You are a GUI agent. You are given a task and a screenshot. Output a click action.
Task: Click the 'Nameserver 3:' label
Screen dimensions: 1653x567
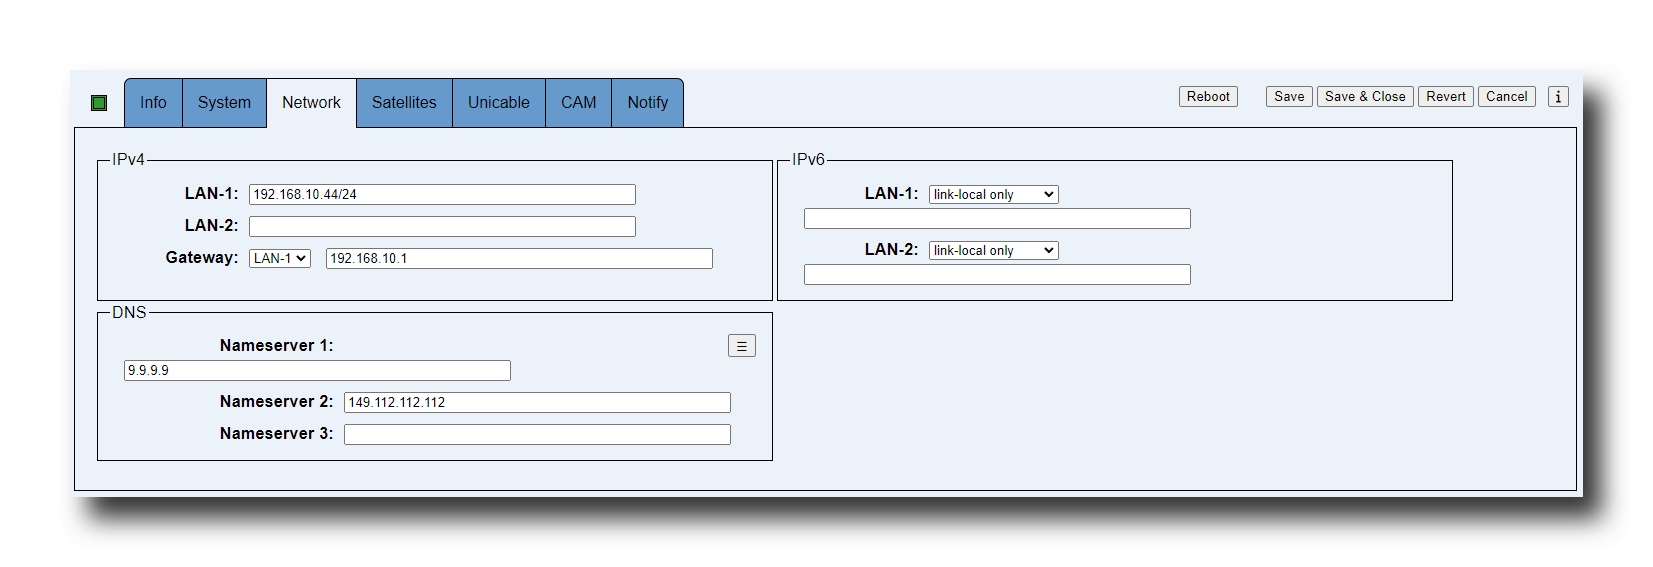coord(276,434)
